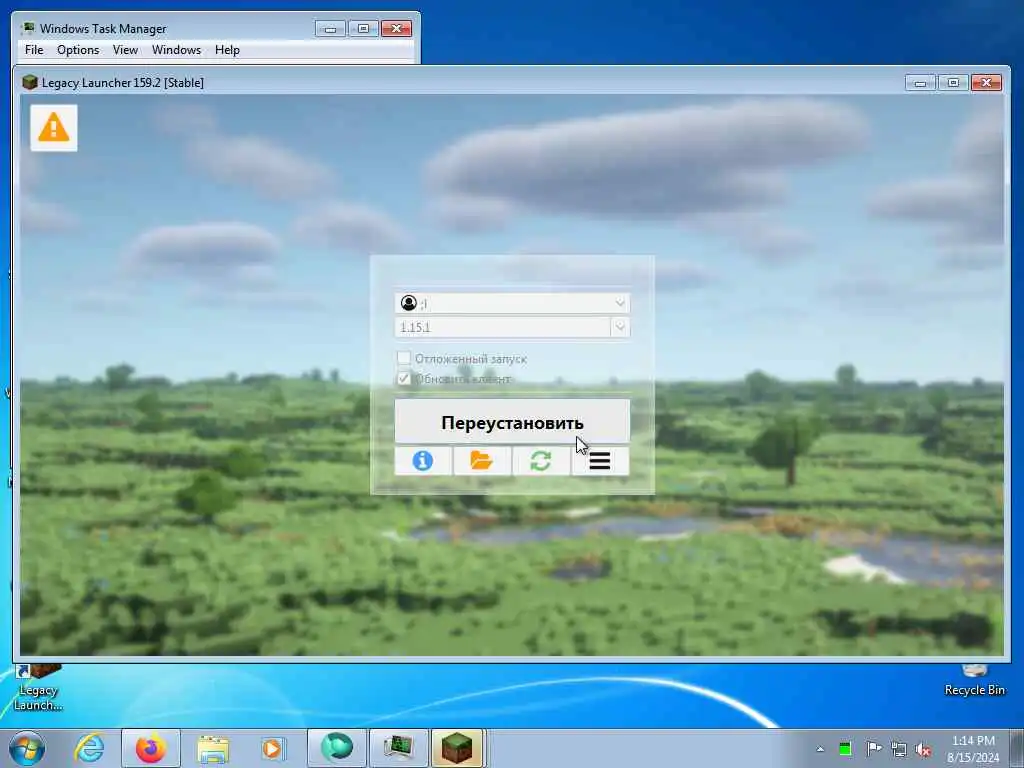Maximize the Legacy Launcher window
The height and width of the screenshot is (768, 1024).
953,83
